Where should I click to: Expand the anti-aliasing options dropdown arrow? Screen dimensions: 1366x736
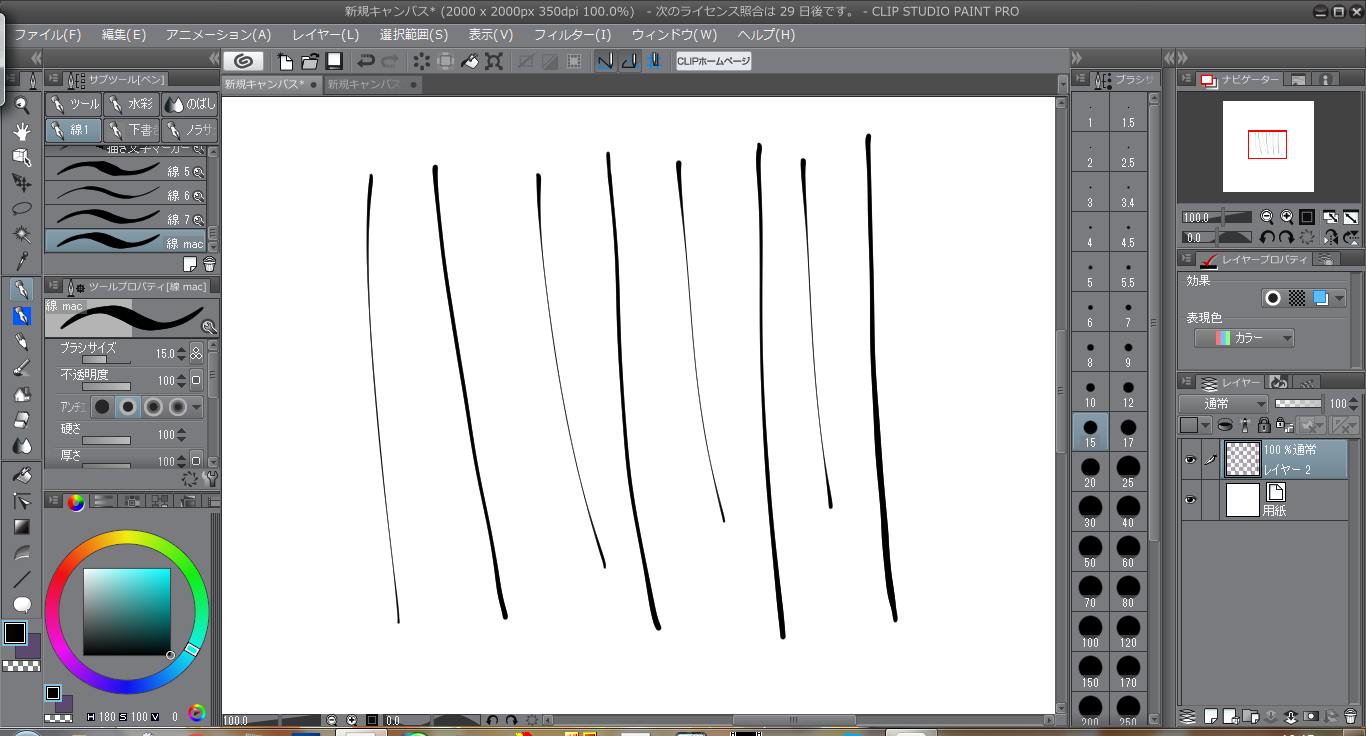[x=197, y=407]
